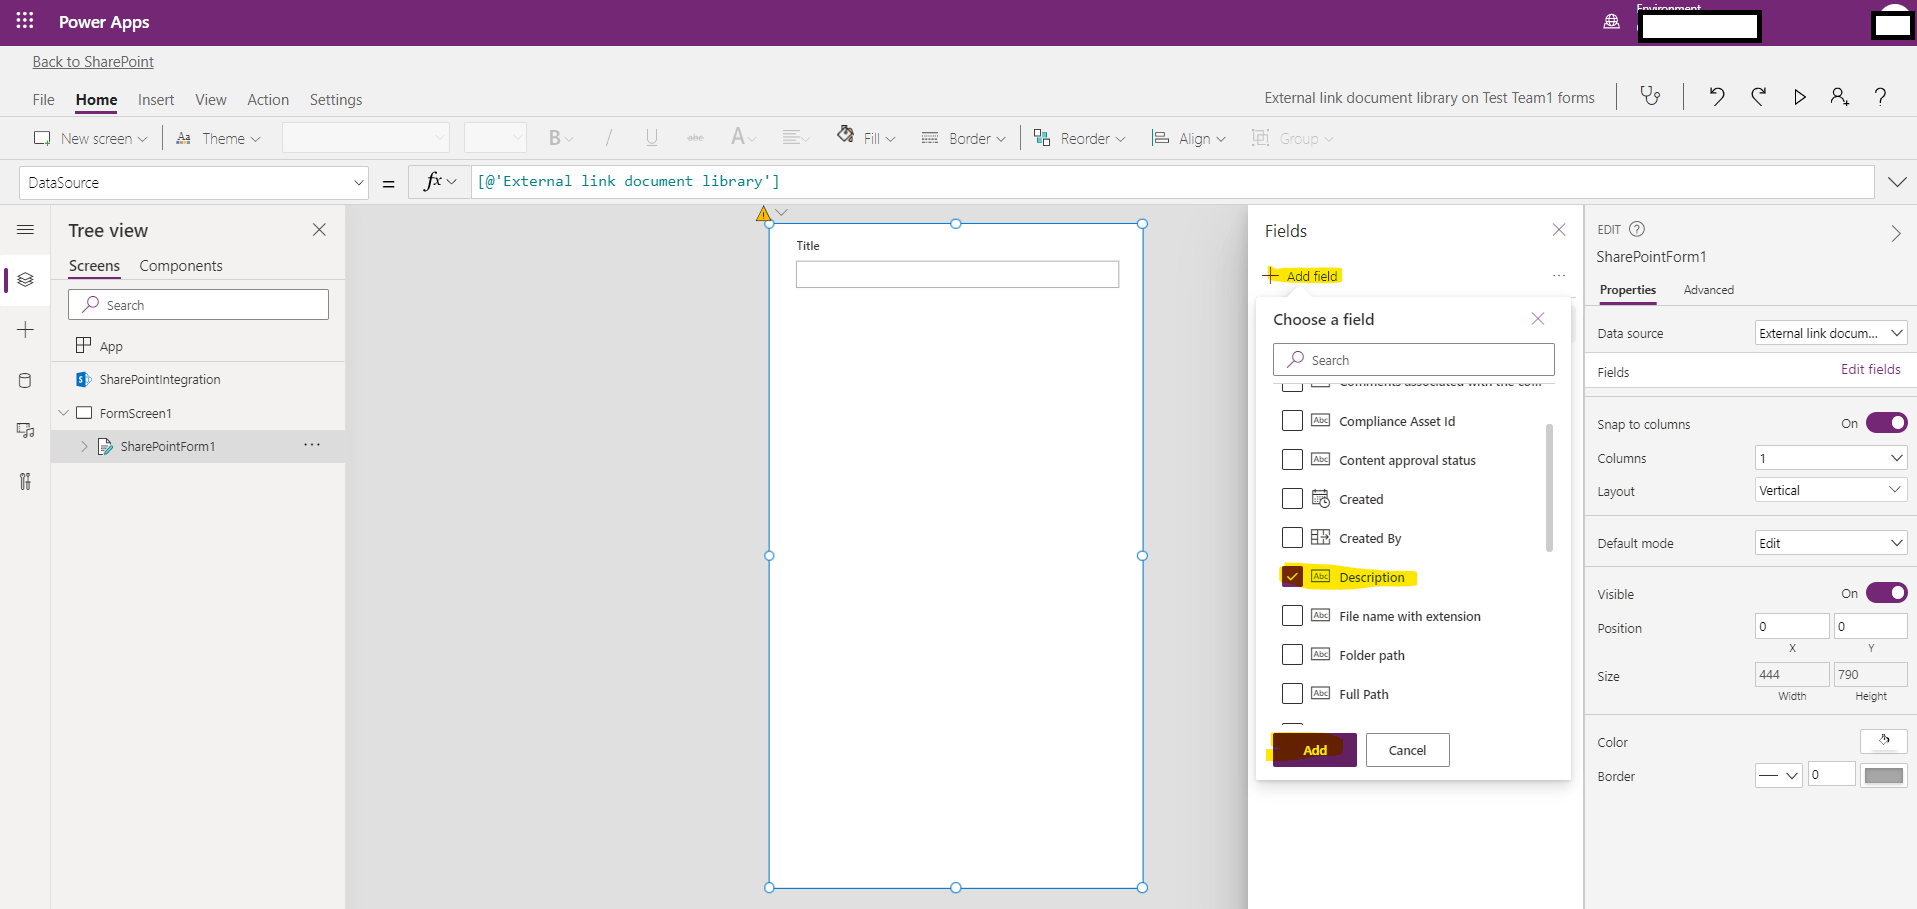Open Advanced tools icon in left rail

pyautogui.click(x=25, y=481)
